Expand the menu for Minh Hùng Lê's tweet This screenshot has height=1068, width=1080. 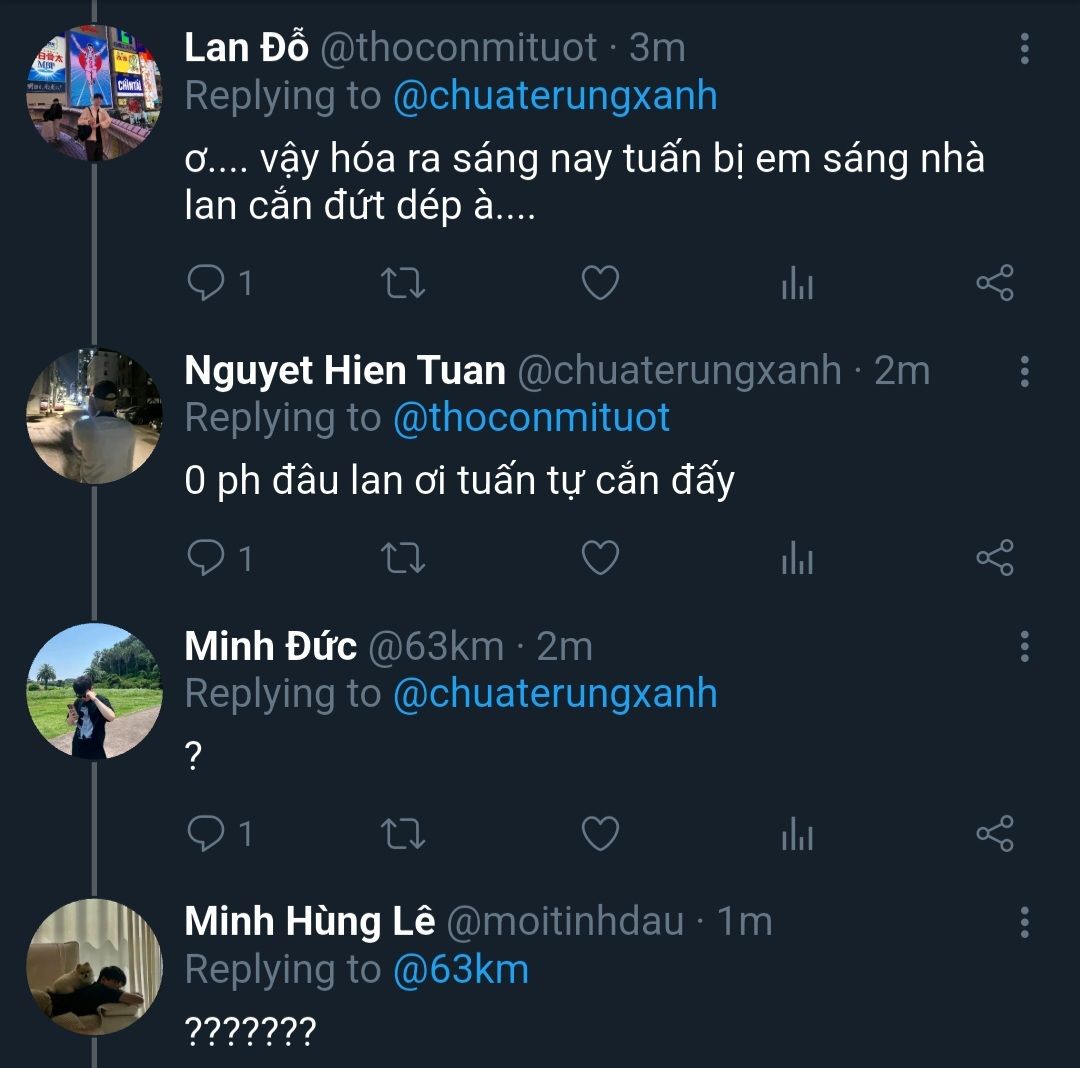1024,922
